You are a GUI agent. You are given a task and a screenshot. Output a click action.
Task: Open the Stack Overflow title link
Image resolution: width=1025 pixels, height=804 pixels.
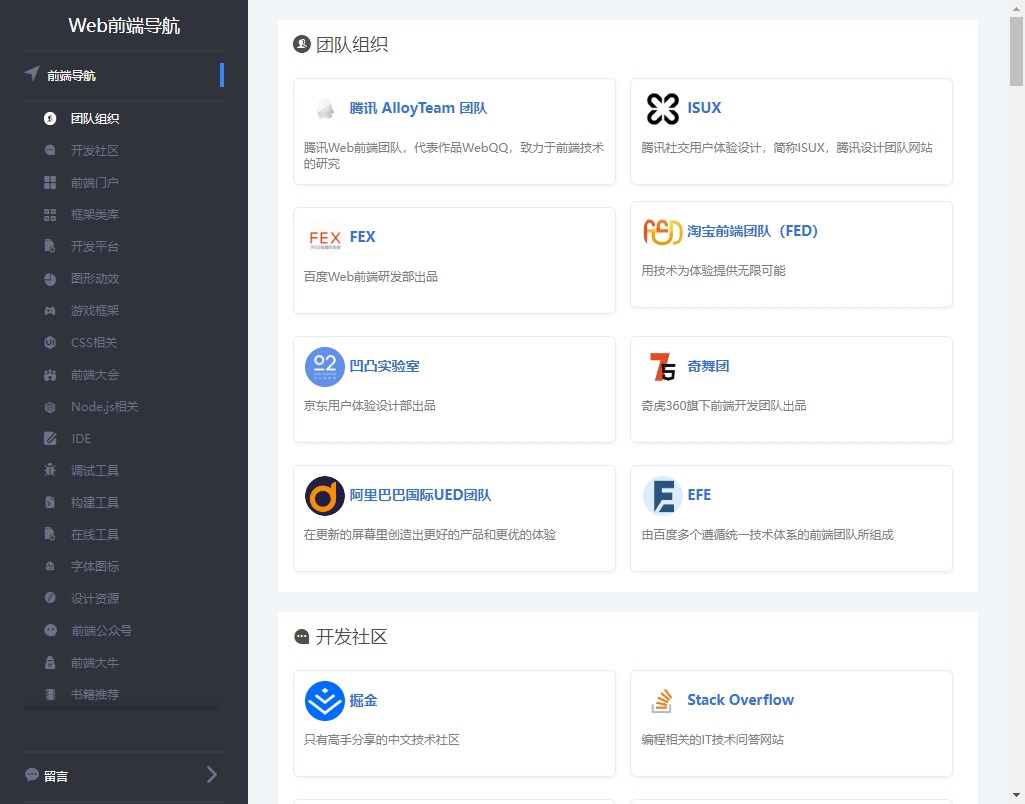click(x=741, y=699)
